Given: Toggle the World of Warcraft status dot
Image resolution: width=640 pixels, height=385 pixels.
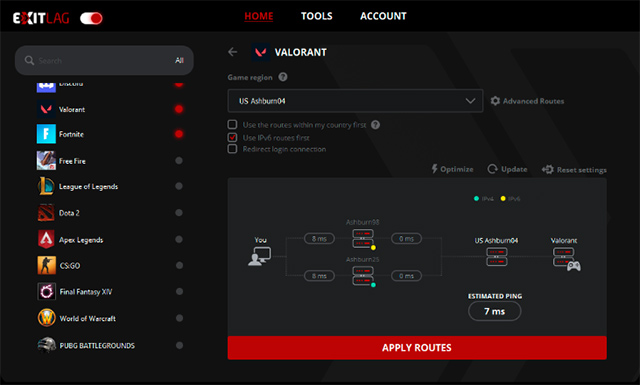Looking at the screenshot, I should [x=179, y=318].
